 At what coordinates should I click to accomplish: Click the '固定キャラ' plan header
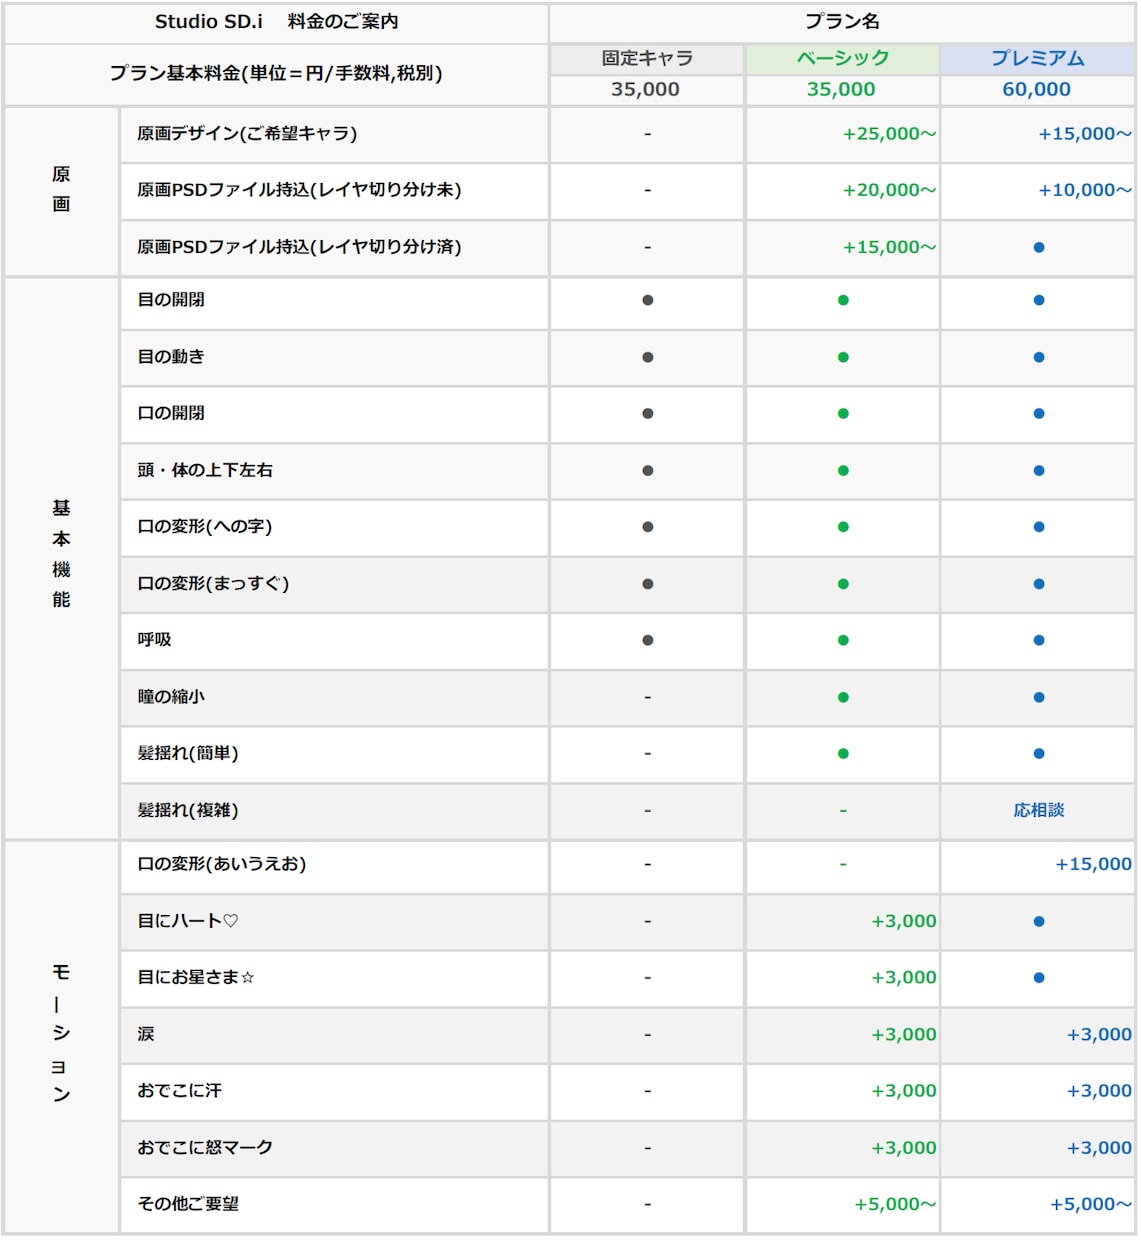coord(647,58)
